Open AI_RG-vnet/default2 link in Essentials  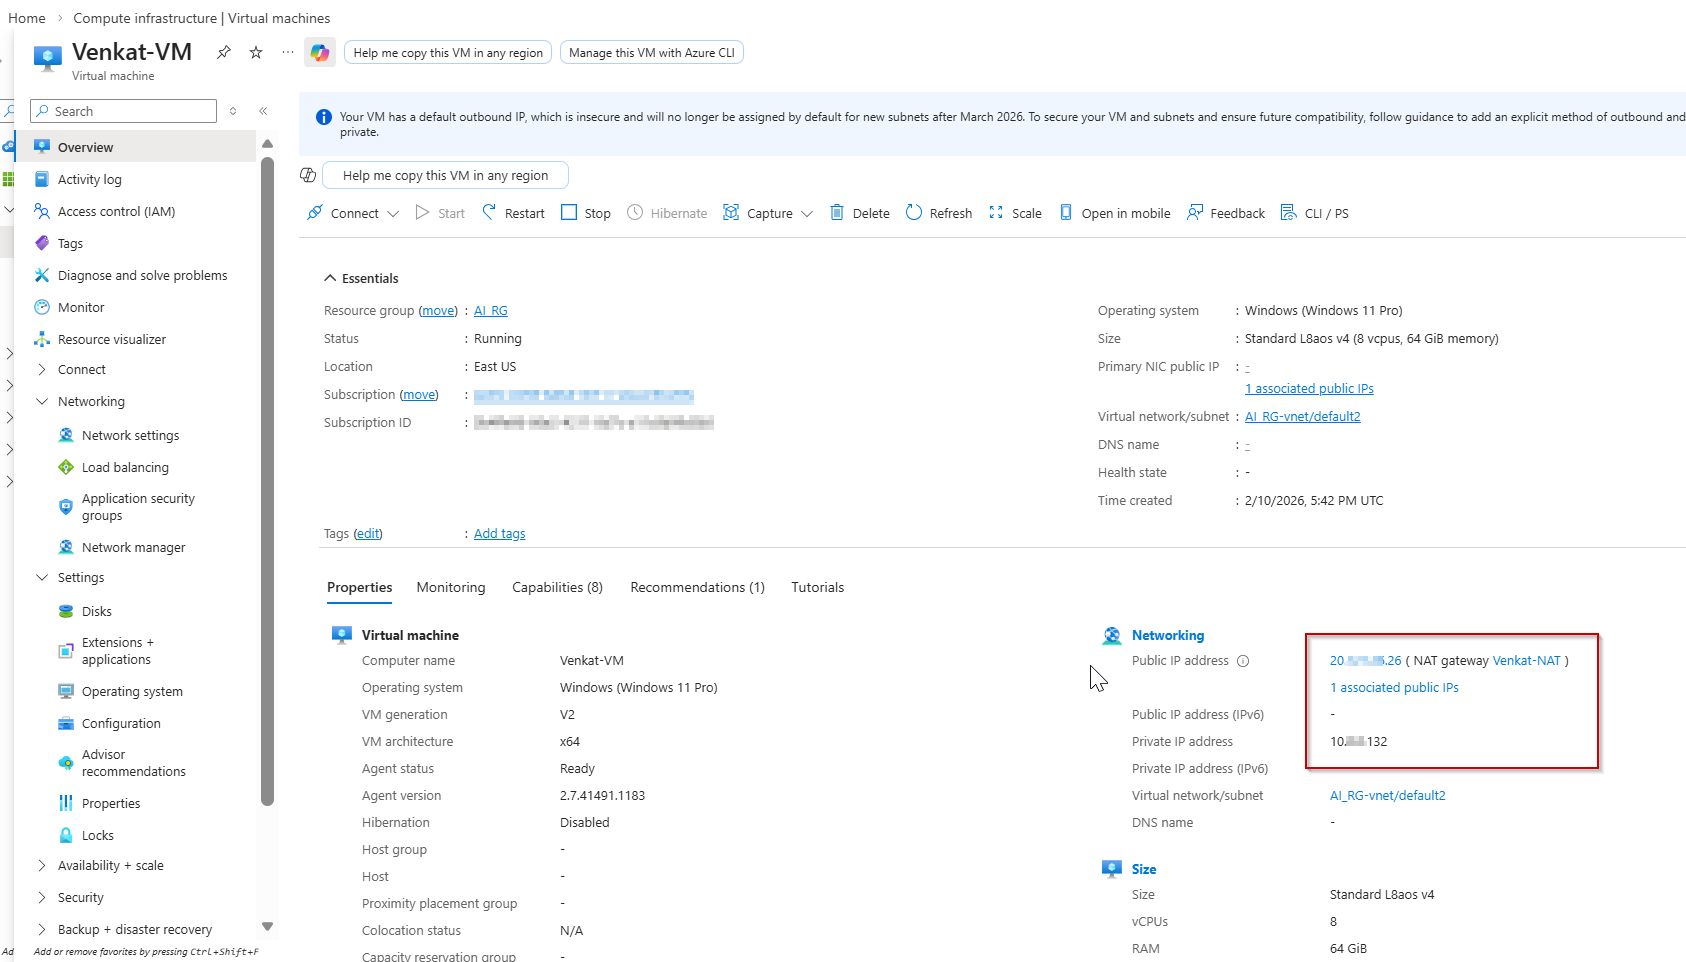(1303, 417)
